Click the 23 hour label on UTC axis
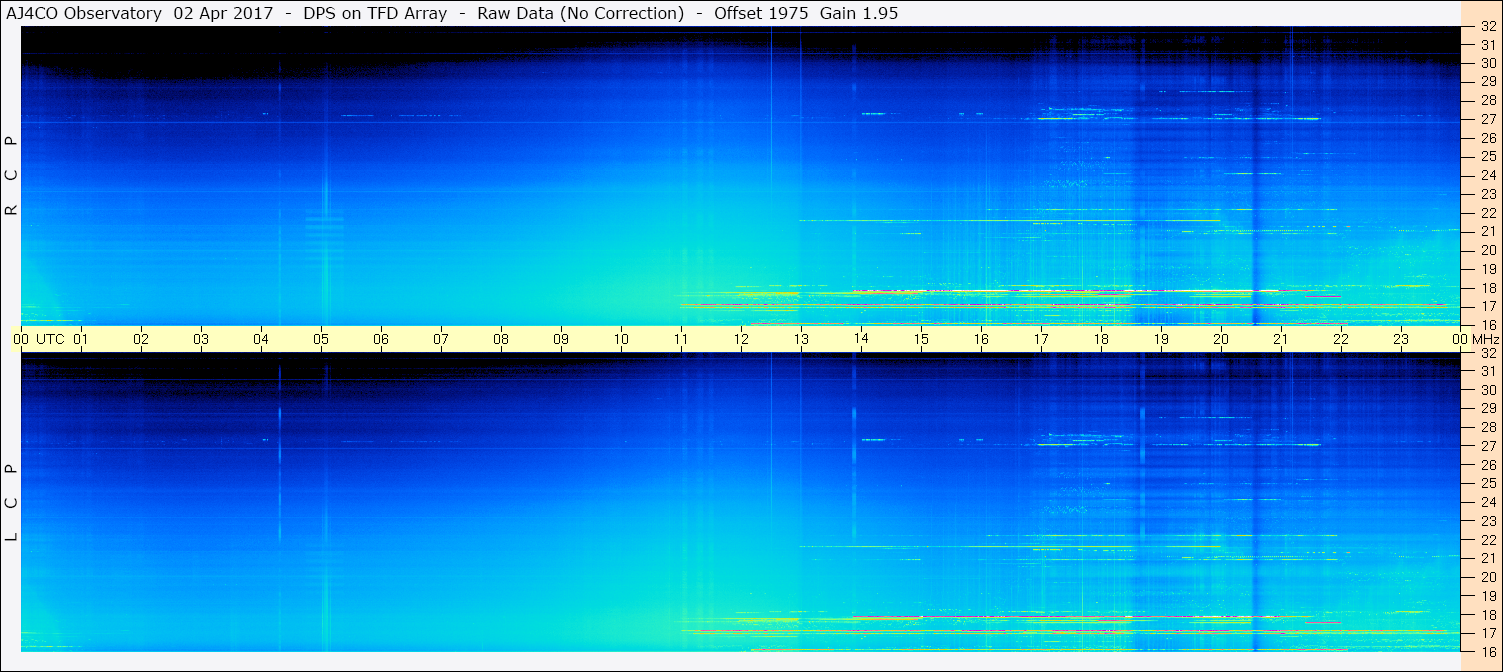The image size is (1503, 672). click(1400, 339)
